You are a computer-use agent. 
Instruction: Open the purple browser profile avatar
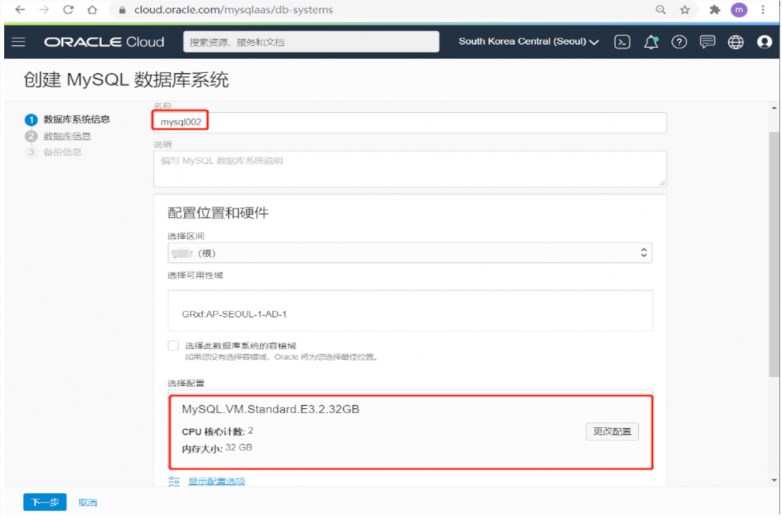coord(739,9)
